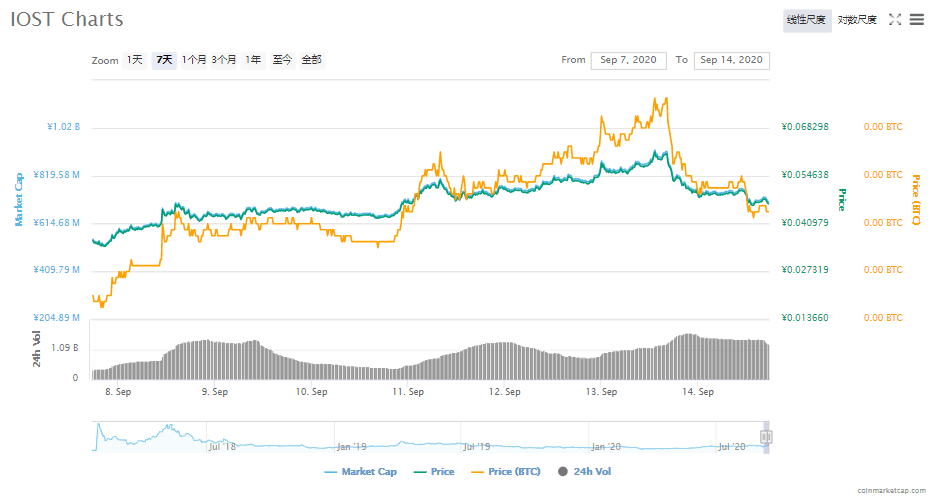Click the 12. Sep axis label

(x=505, y=392)
